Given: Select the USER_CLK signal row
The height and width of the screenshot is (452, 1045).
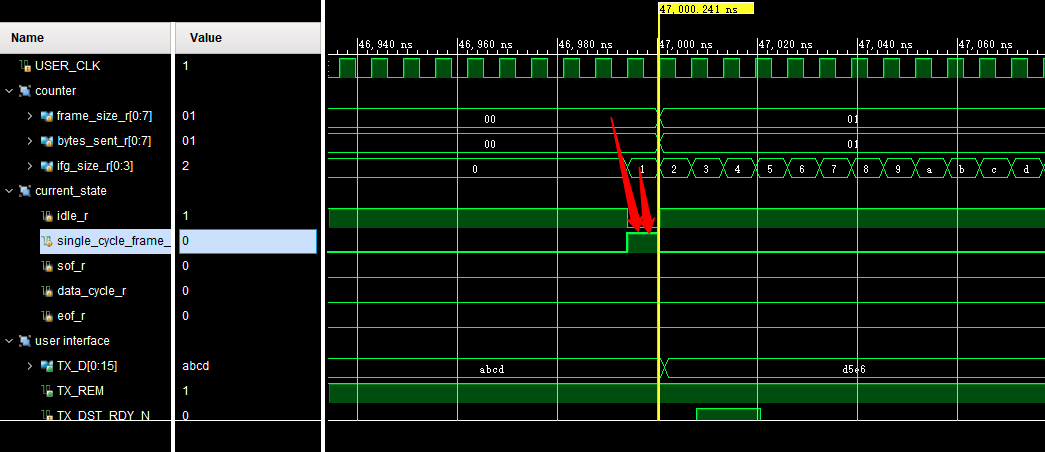Looking at the screenshot, I should (87, 66).
